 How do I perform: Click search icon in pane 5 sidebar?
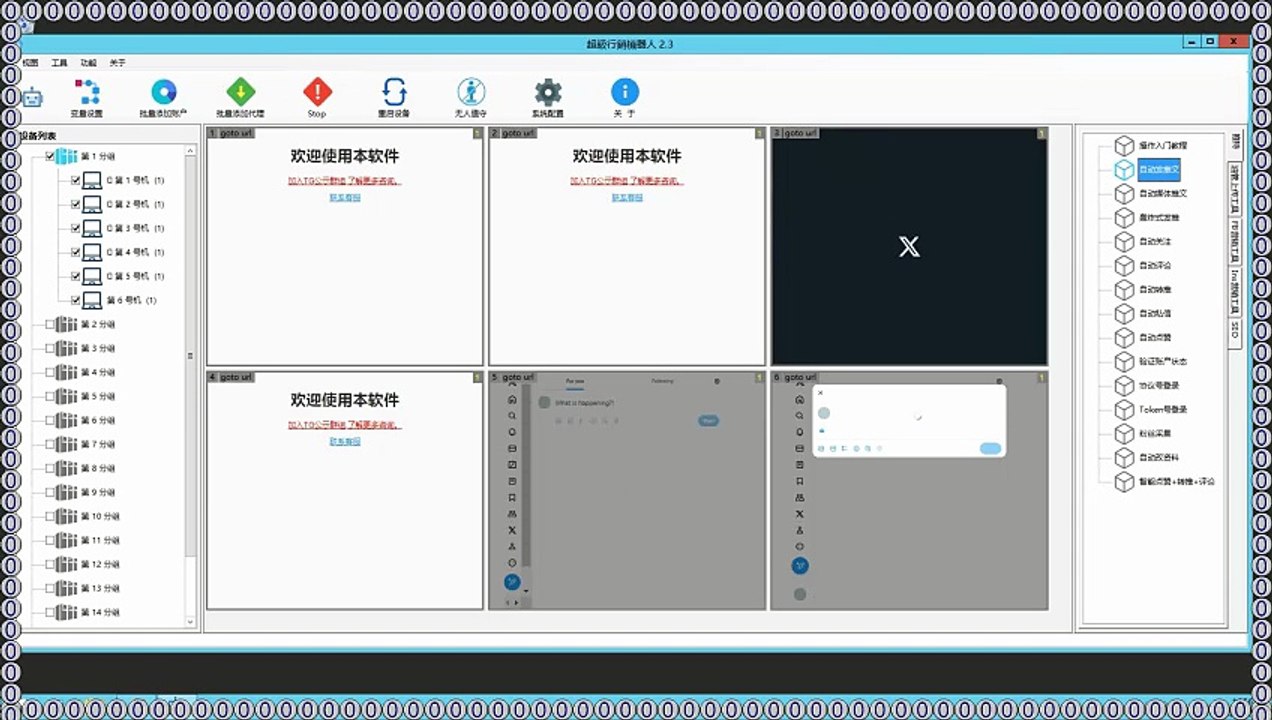[x=512, y=415]
